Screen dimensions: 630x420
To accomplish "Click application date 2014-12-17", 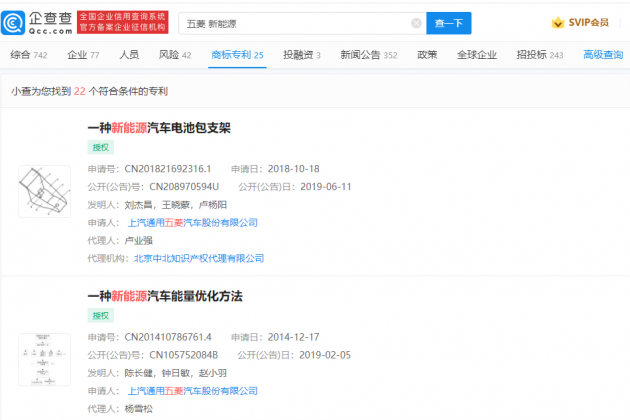I will tap(294, 337).
